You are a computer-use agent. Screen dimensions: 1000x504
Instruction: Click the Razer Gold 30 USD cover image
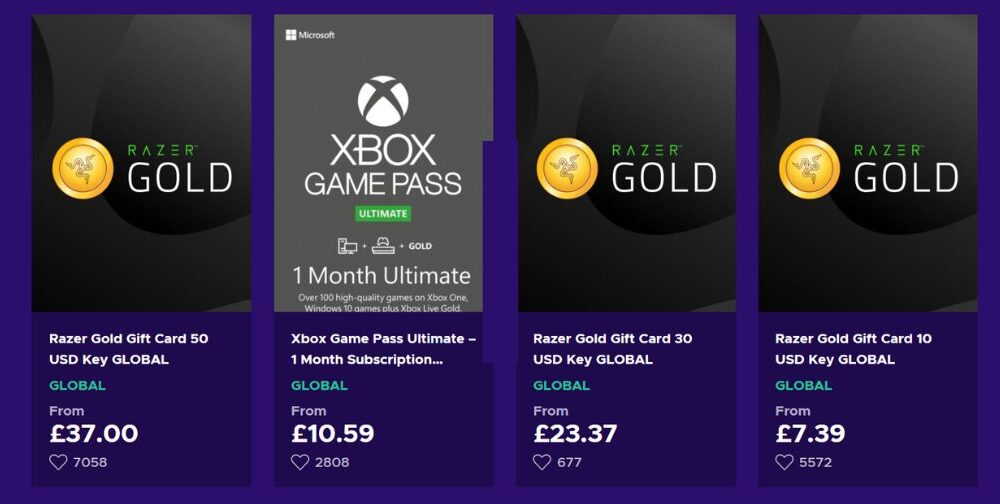(626, 165)
